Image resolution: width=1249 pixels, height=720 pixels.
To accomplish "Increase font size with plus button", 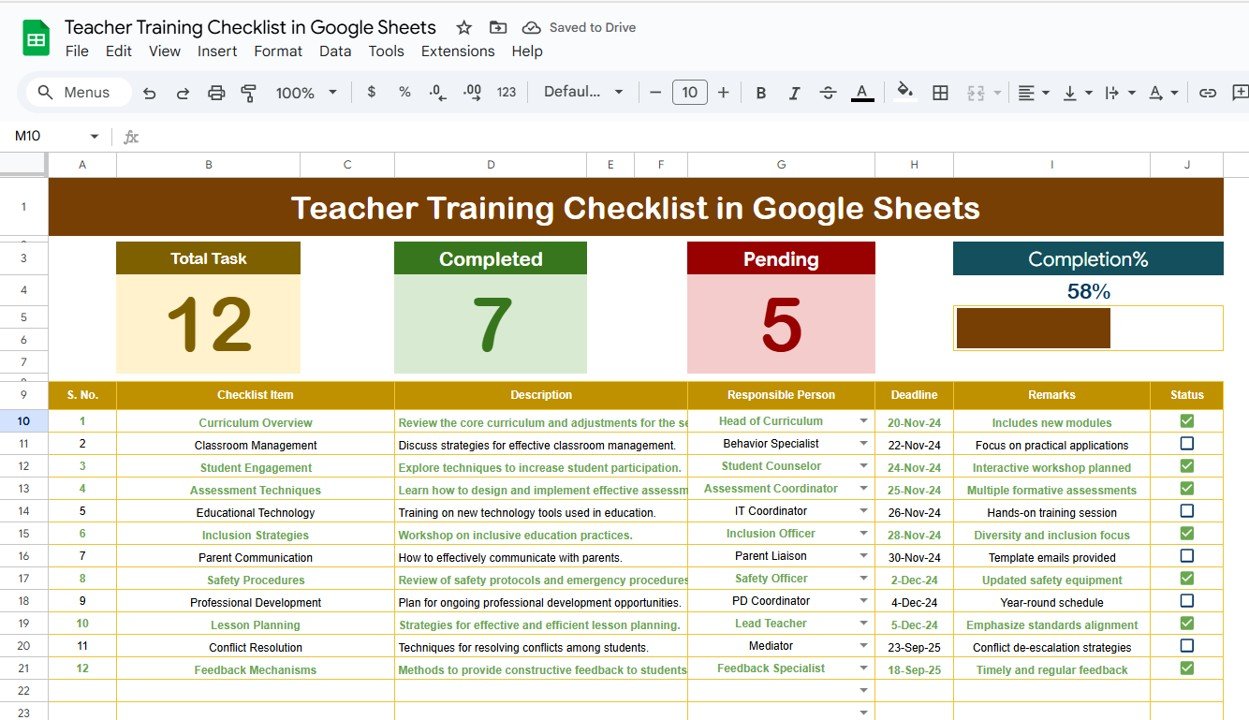I will point(723,92).
